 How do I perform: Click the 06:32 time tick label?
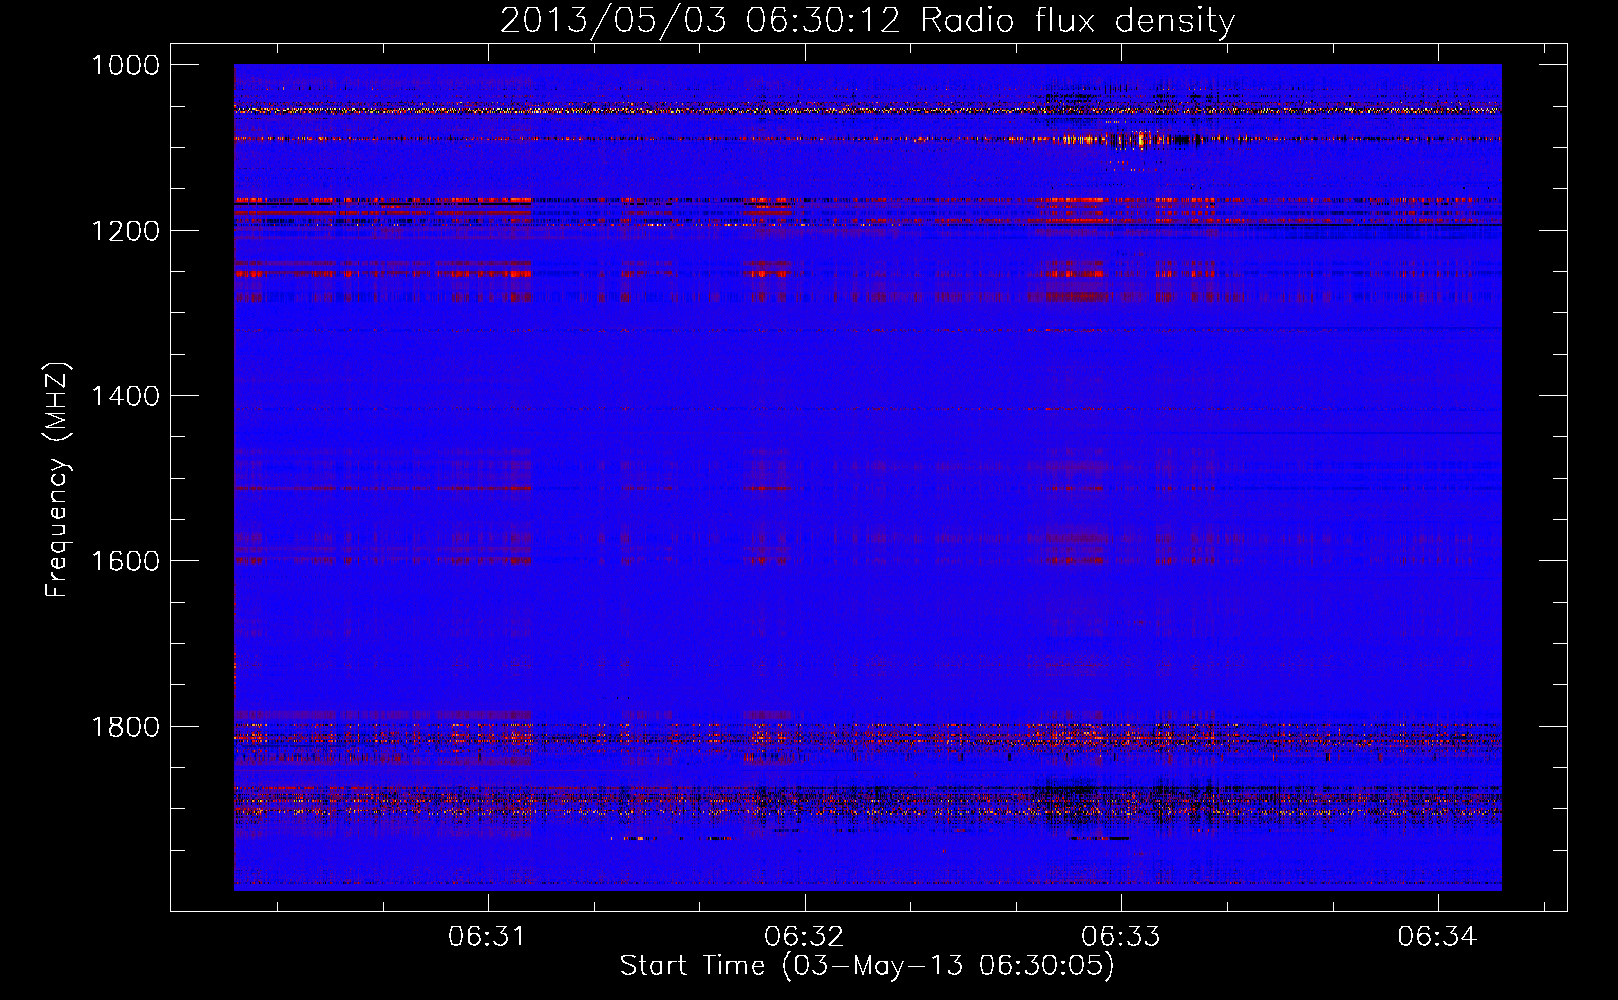click(x=804, y=937)
